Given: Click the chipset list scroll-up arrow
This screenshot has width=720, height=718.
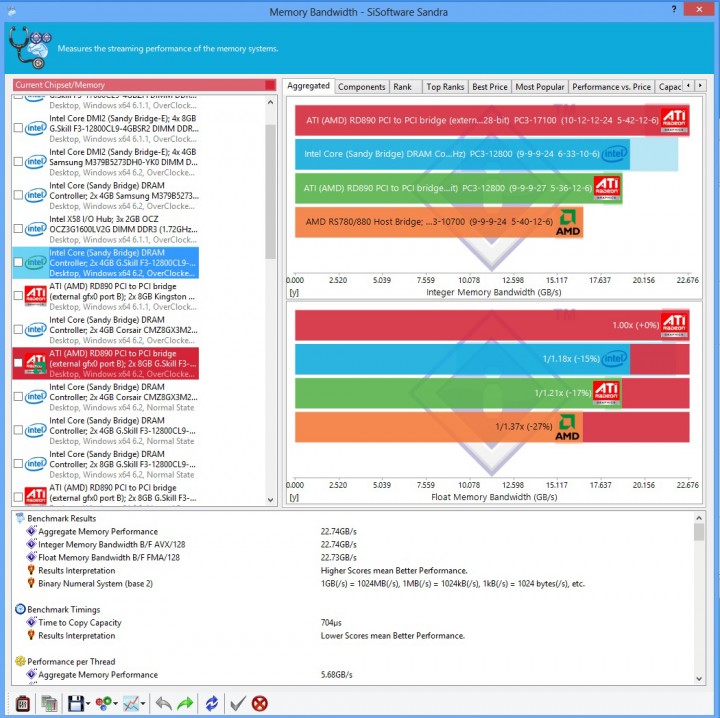Looking at the screenshot, I should (x=270, y=102).
